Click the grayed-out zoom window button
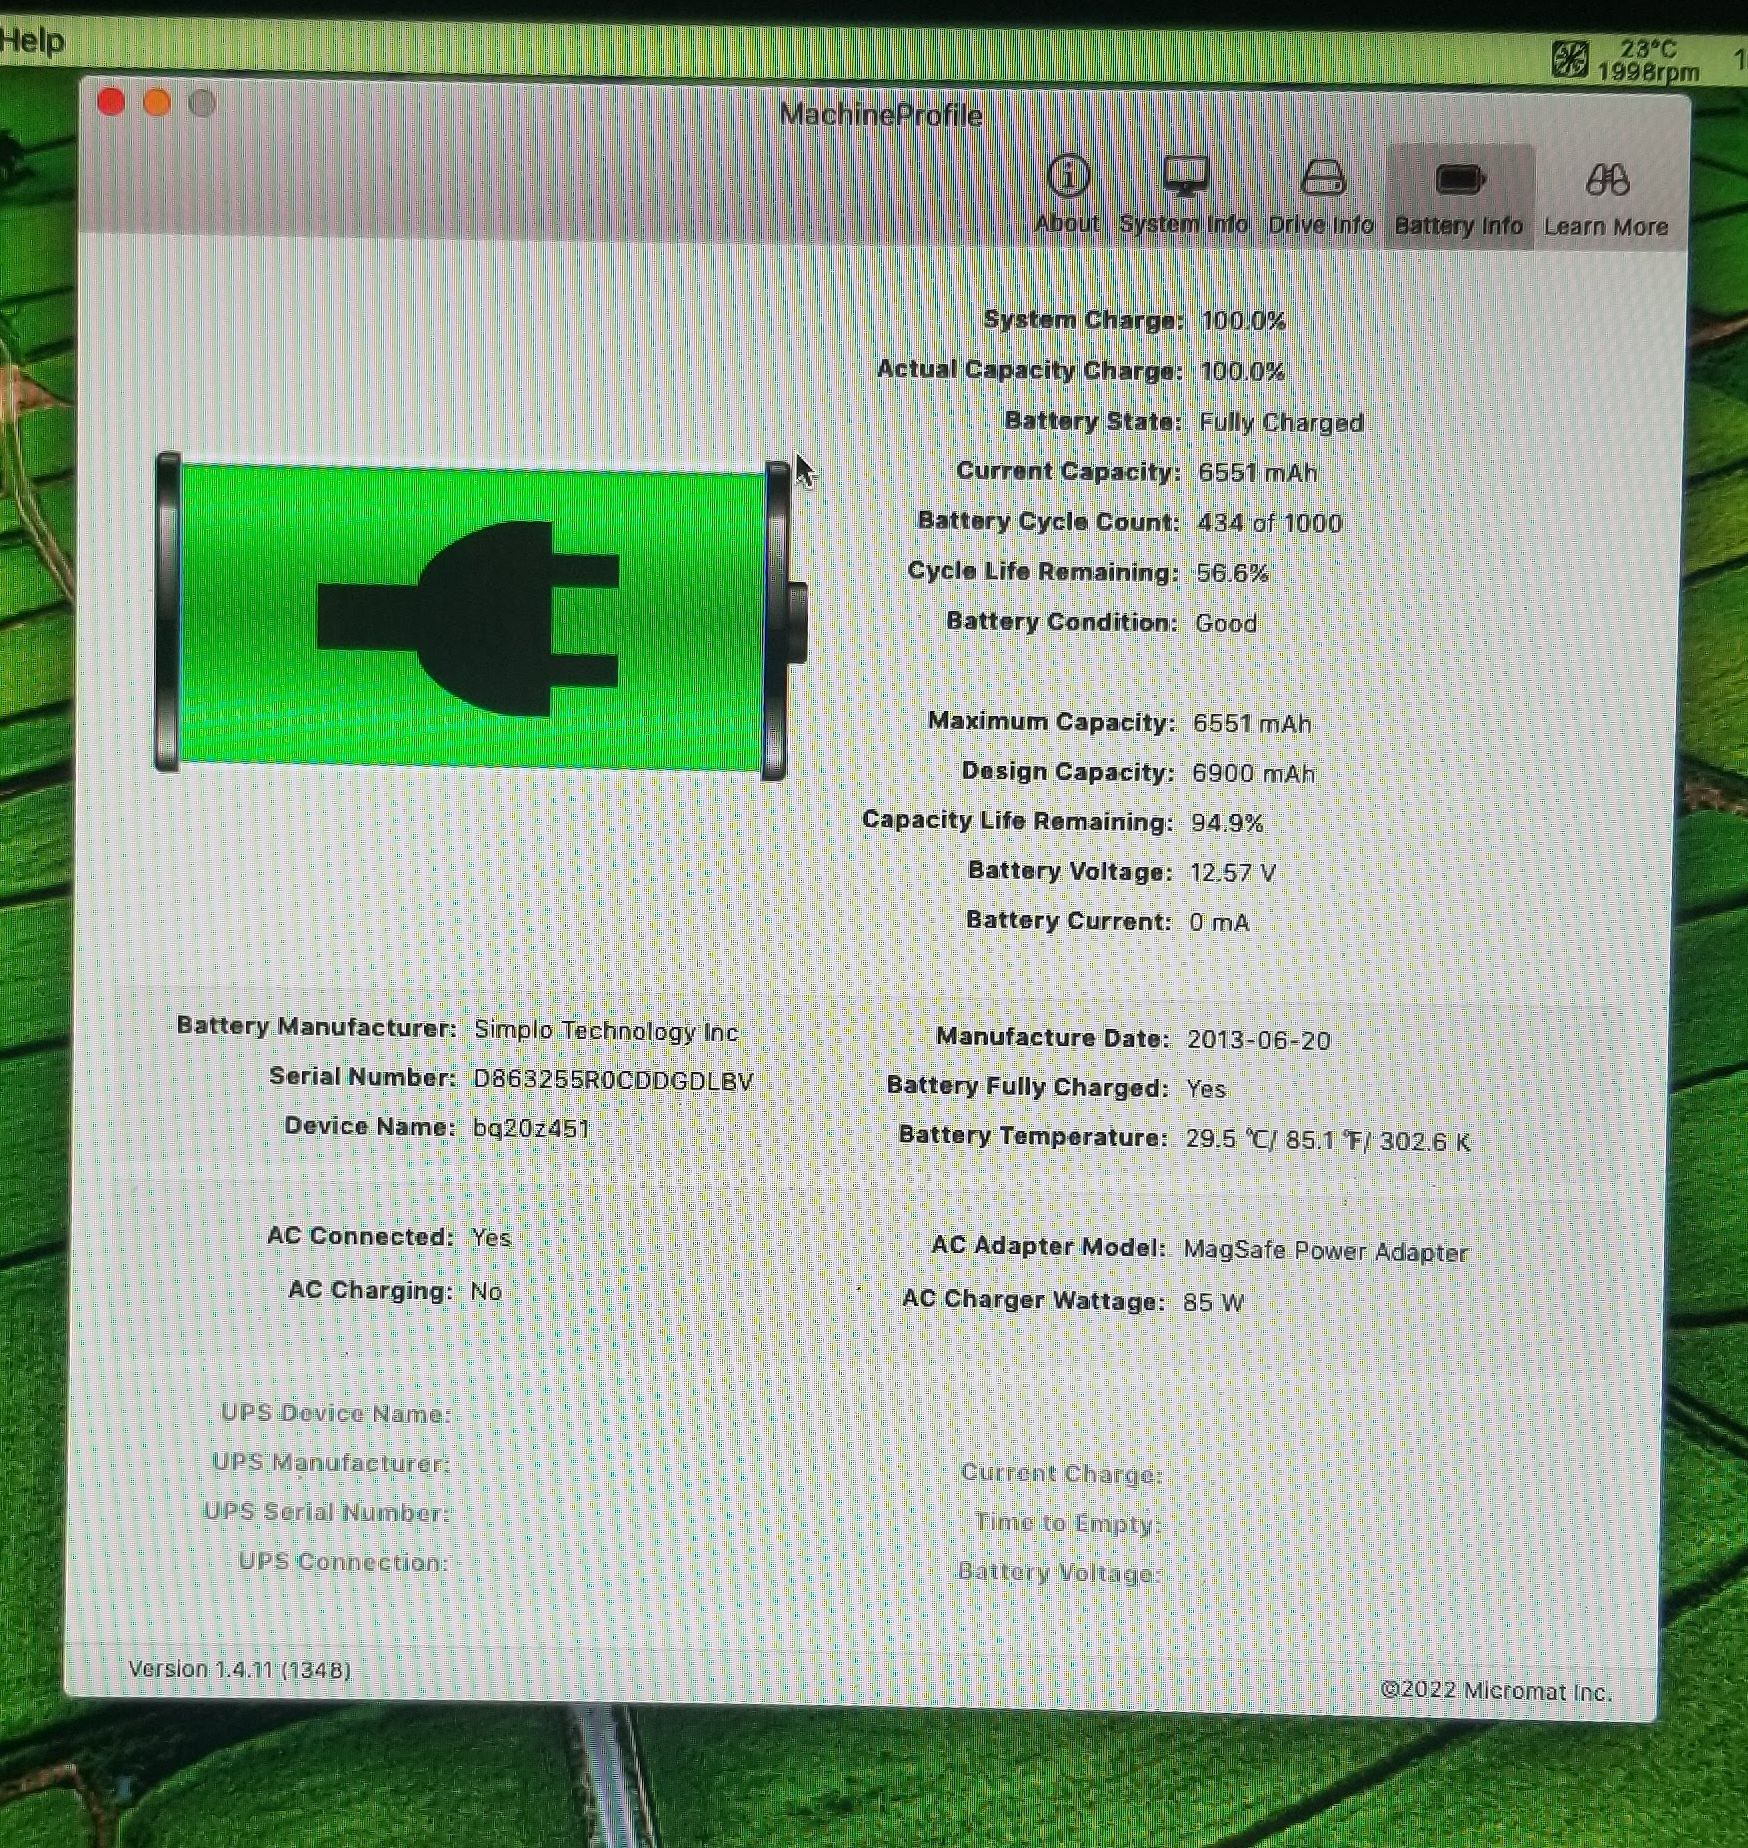The image size is (1748, 1848). pyautogui.click(x=202, y=104)
